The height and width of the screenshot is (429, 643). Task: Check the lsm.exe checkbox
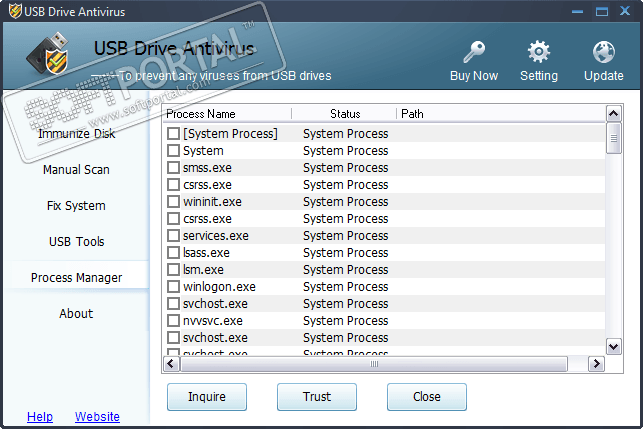(173, 269)
